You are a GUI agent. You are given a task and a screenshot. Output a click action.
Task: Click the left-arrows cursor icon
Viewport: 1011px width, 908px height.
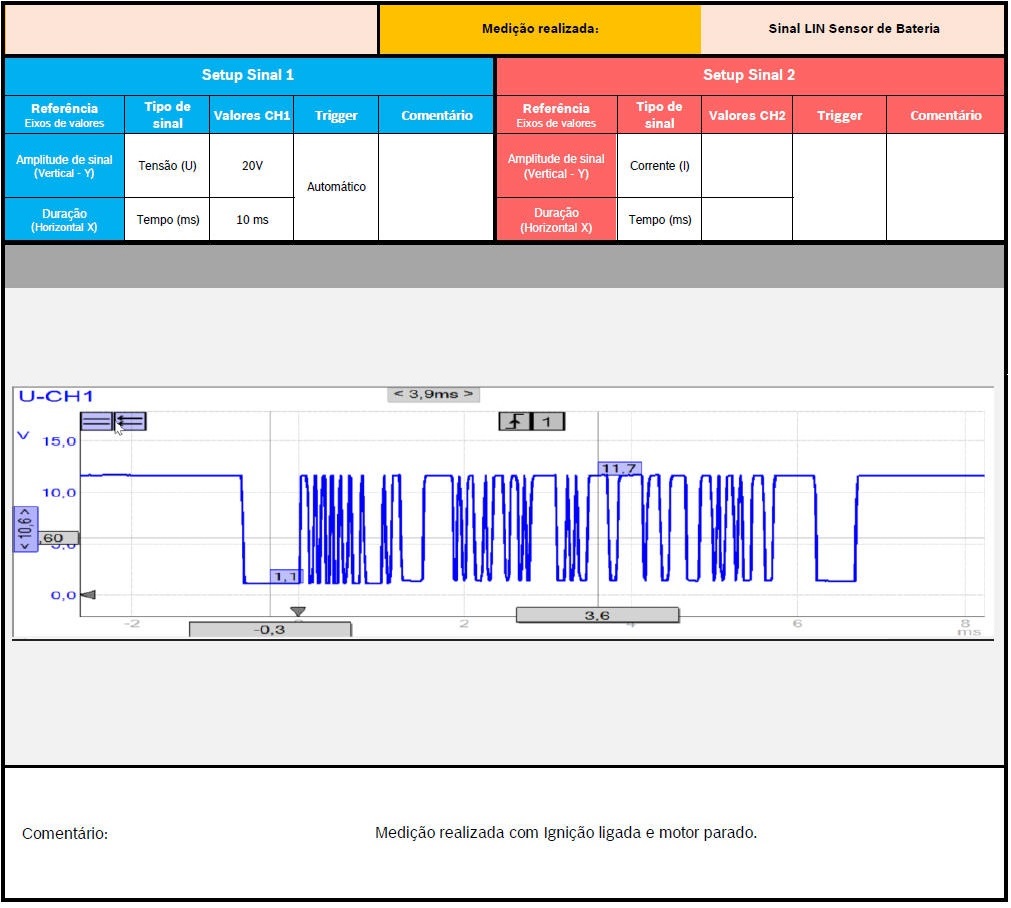131,421
